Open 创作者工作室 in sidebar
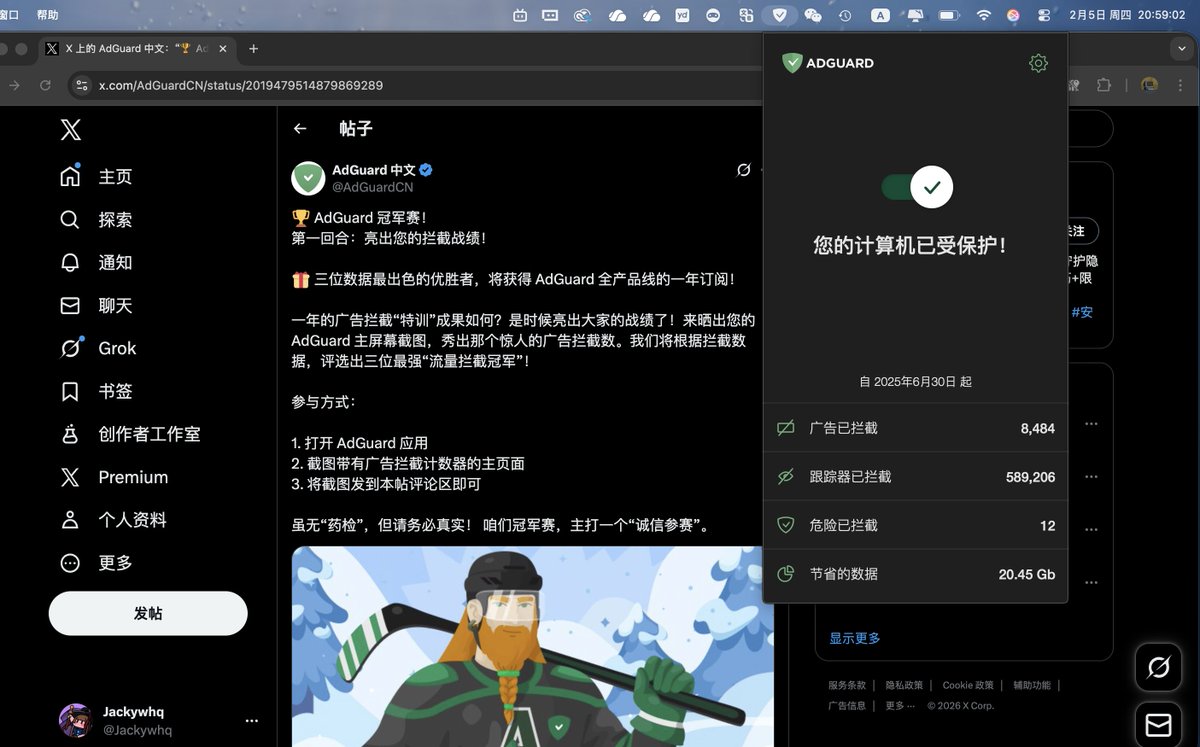 130,434
